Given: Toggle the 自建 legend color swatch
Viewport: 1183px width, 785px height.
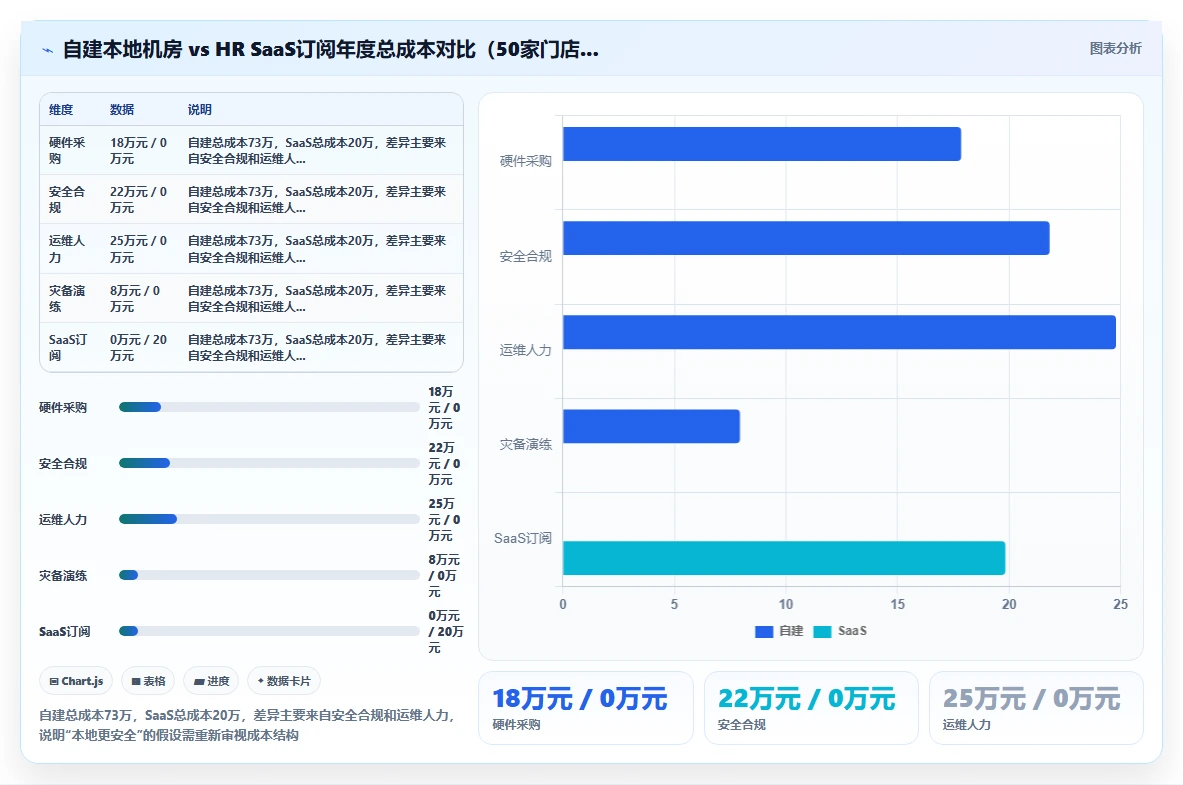Looking at the screenshot, I should [764, 631].
